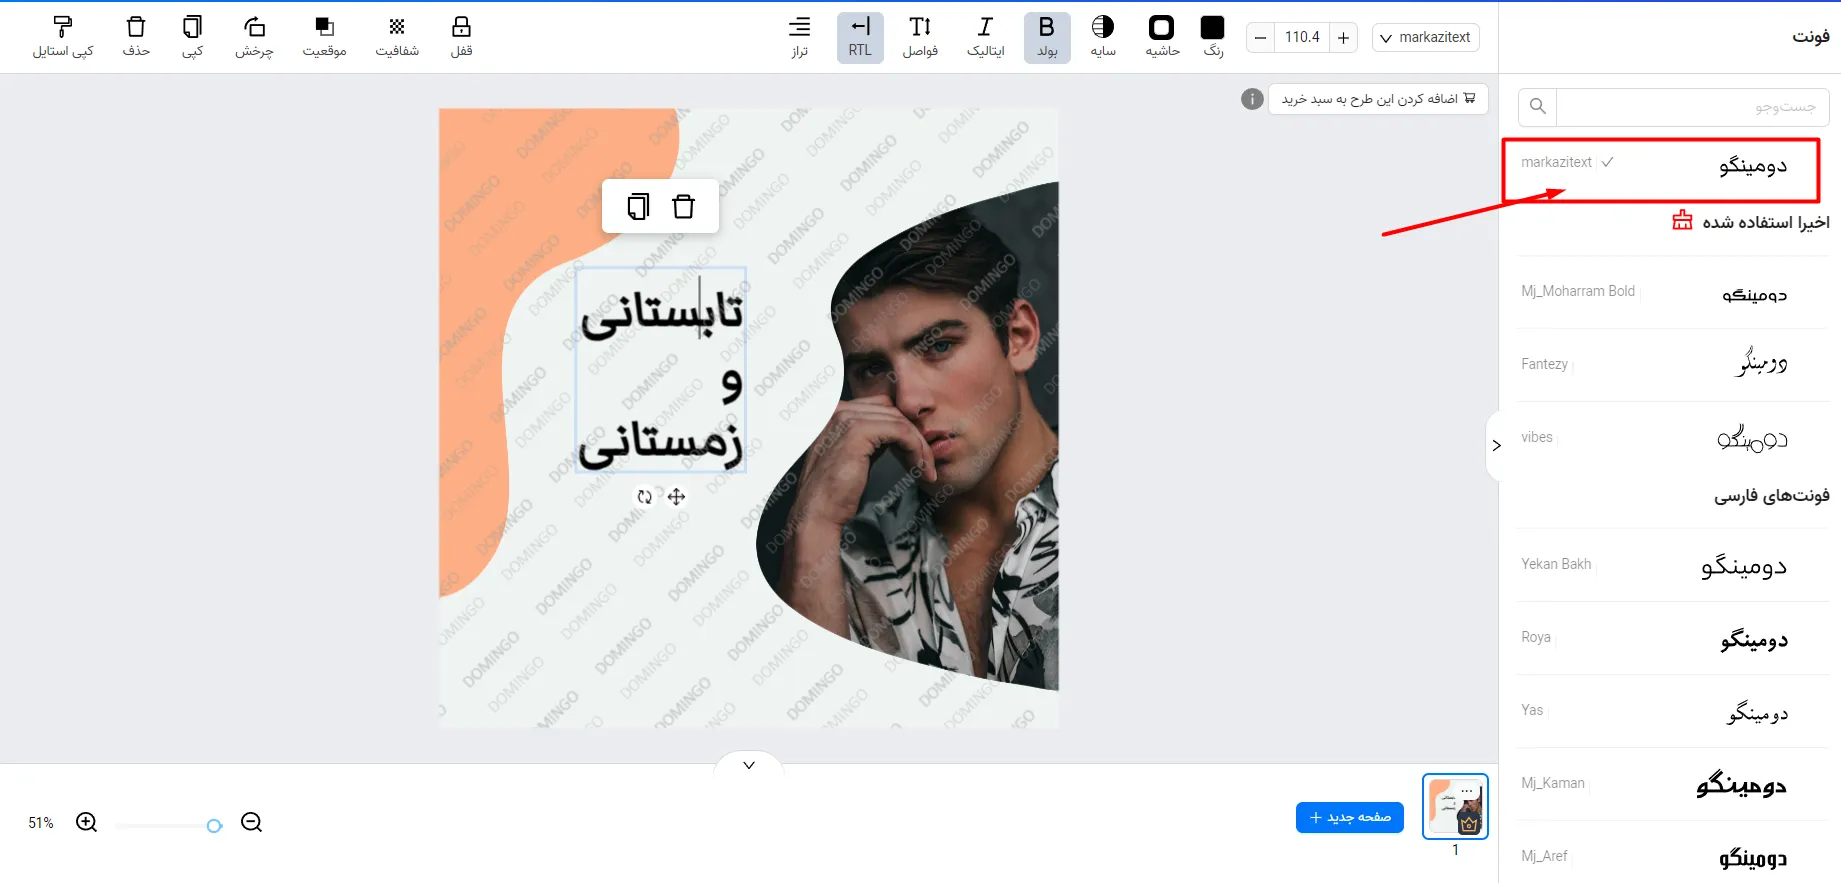The image size is (1841, 883).
Task: Click the copy (کپی) toolbar icon
Action: click(192, 37)
